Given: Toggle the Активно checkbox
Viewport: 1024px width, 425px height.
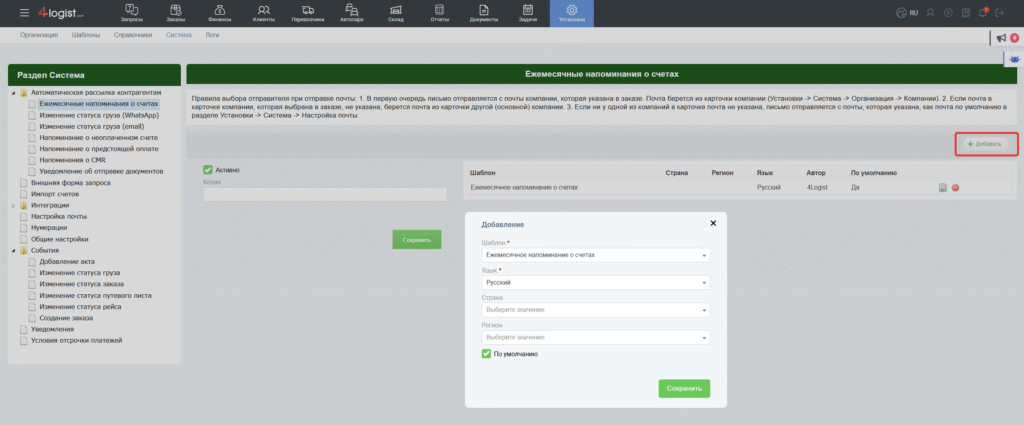Looking at the screenshot, I should (208, 170).
